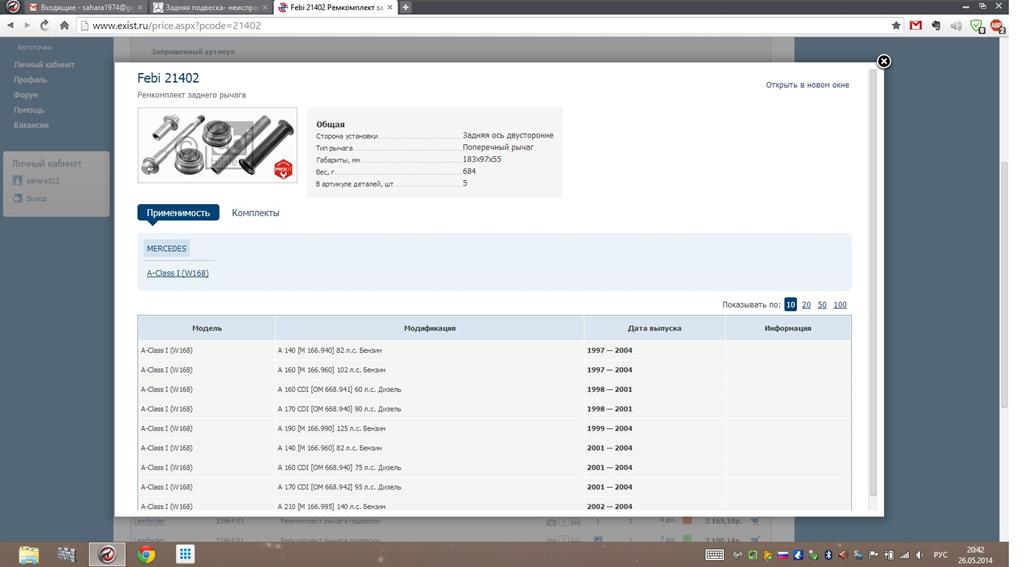Select the Применимость tab
This screenshot has height=567, width=1024.
[178, 213]
